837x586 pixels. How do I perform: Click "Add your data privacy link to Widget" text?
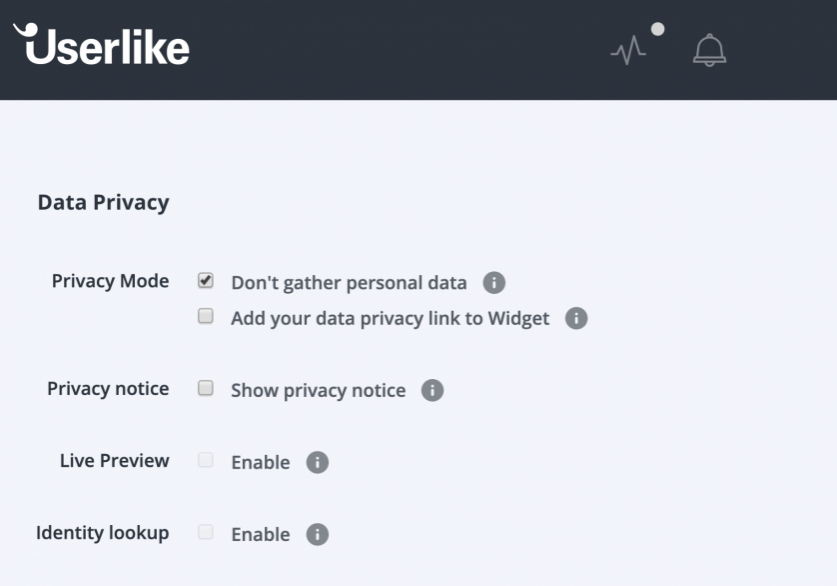point(390,319)
